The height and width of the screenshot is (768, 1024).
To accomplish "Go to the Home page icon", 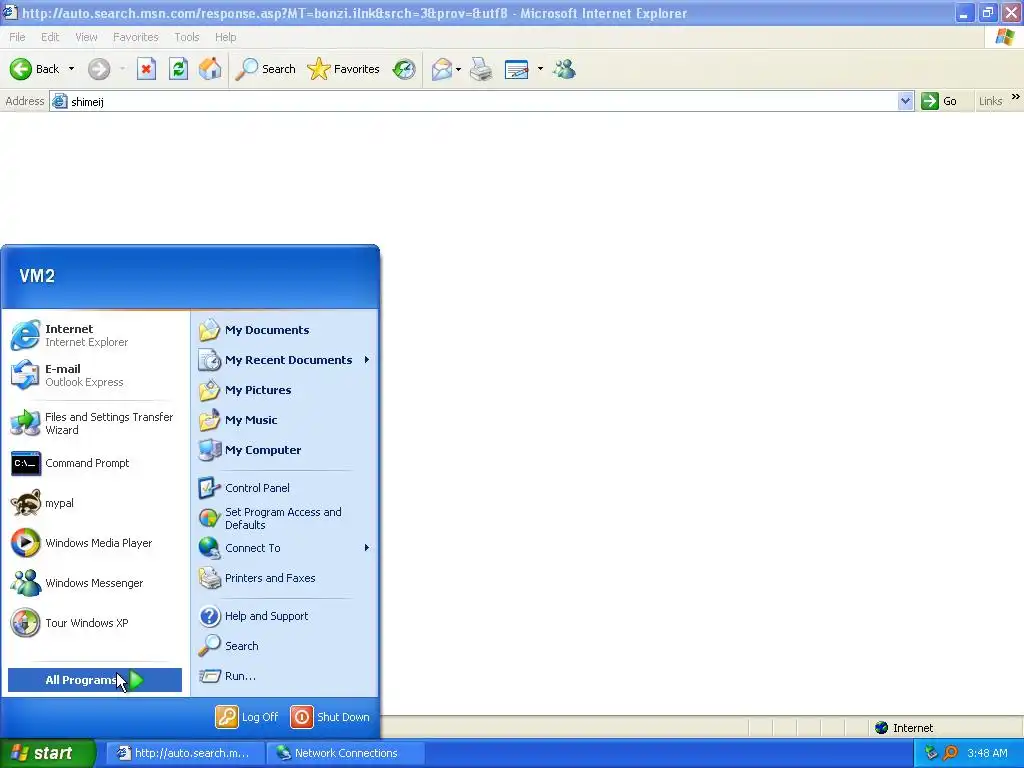I will click(x=210, y=69).
